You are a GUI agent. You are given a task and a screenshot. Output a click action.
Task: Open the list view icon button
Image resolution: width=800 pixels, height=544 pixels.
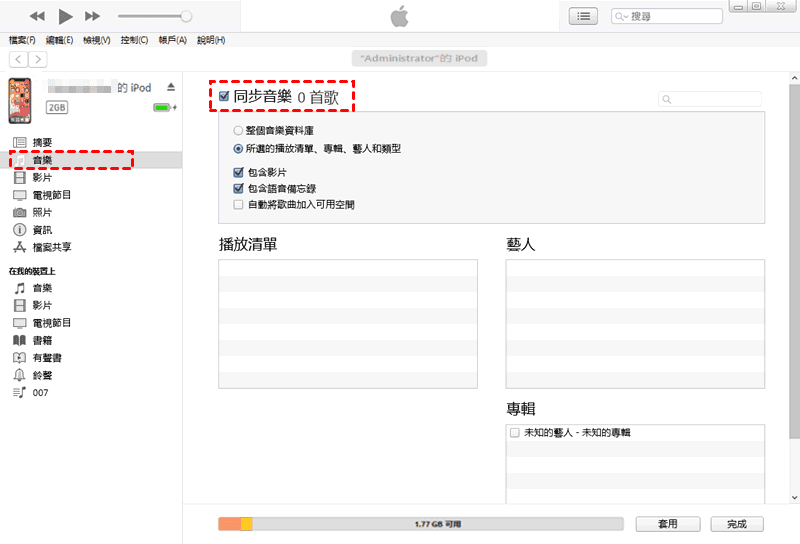(x=582, y=16)
